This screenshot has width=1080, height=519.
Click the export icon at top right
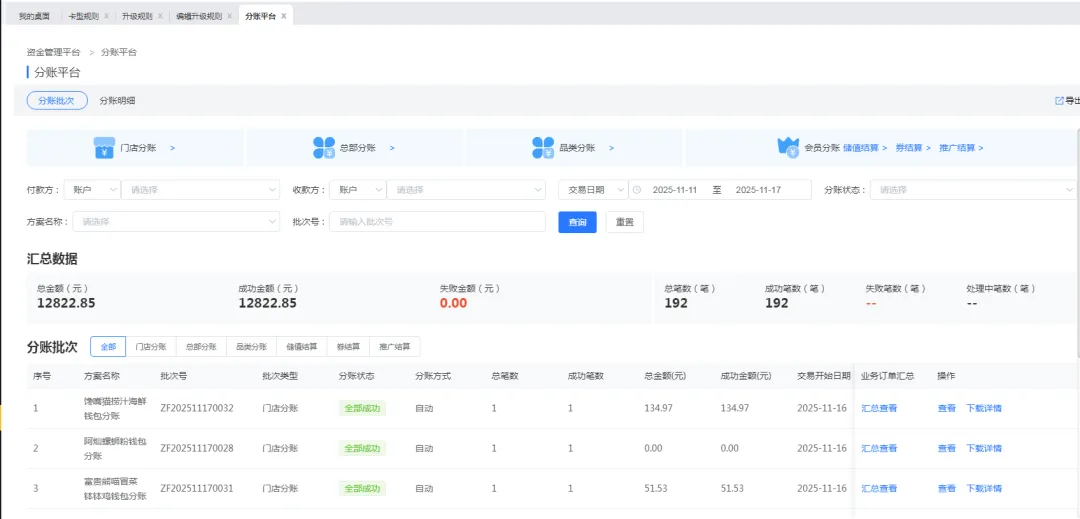(x=1059, y=101)
